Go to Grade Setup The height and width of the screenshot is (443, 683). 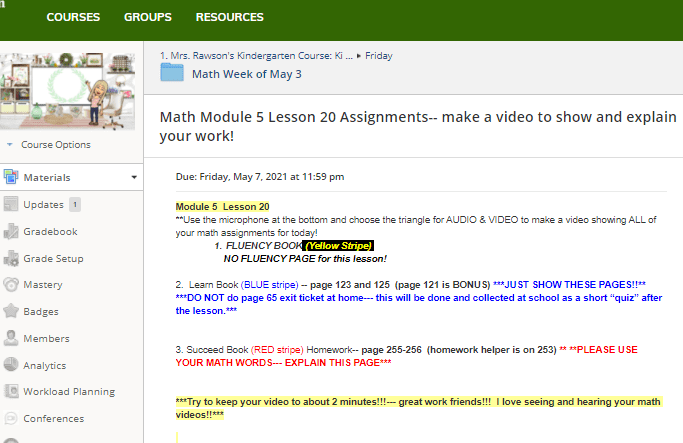54,258
